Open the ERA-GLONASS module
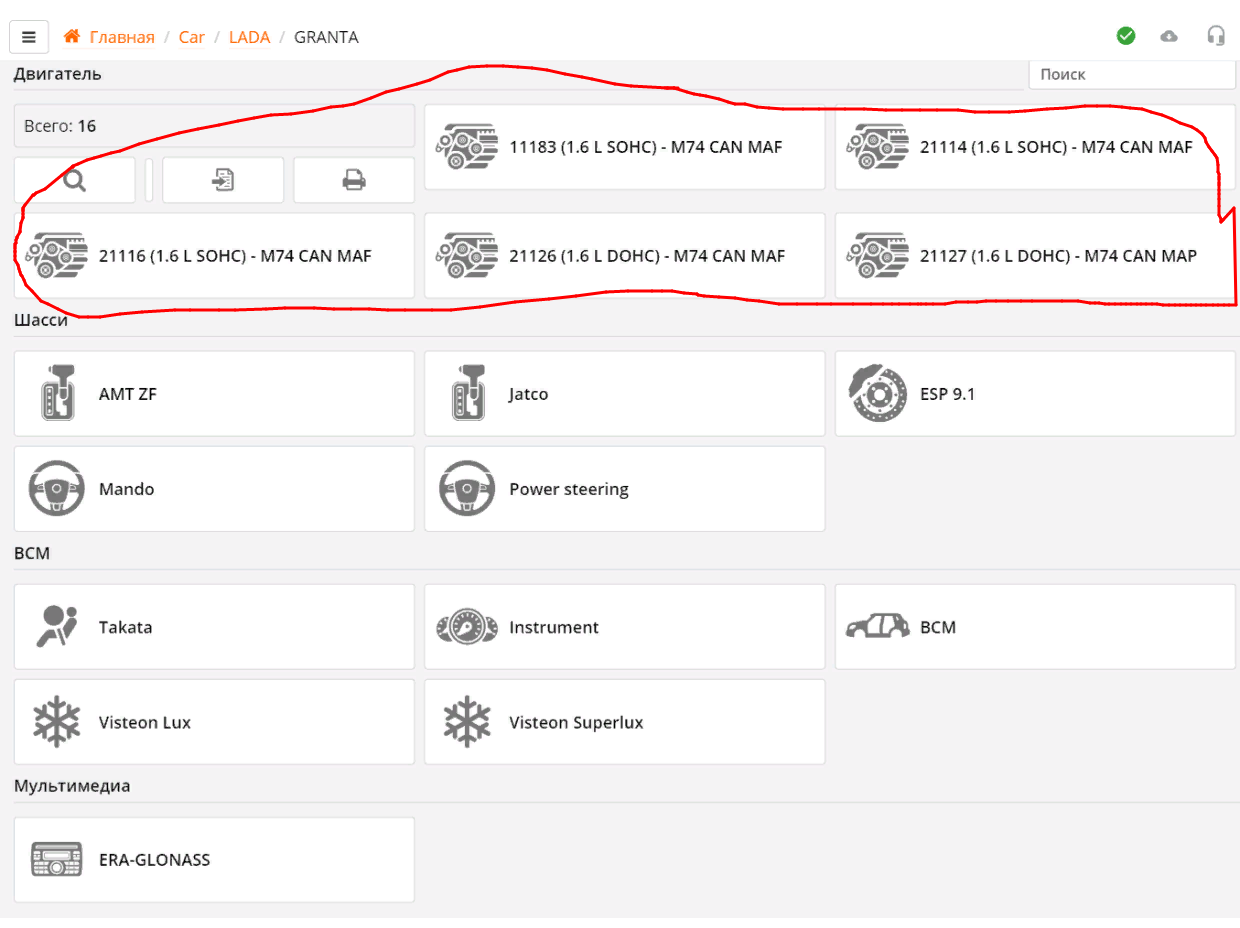Viewport: 1240px width, 928px height. [x=214, y=860]
